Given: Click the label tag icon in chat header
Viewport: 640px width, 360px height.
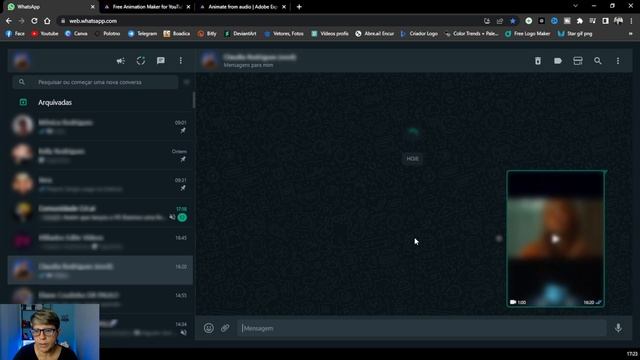Looking at the screenshot, I should pyautogui.click(x=558, y=61).
